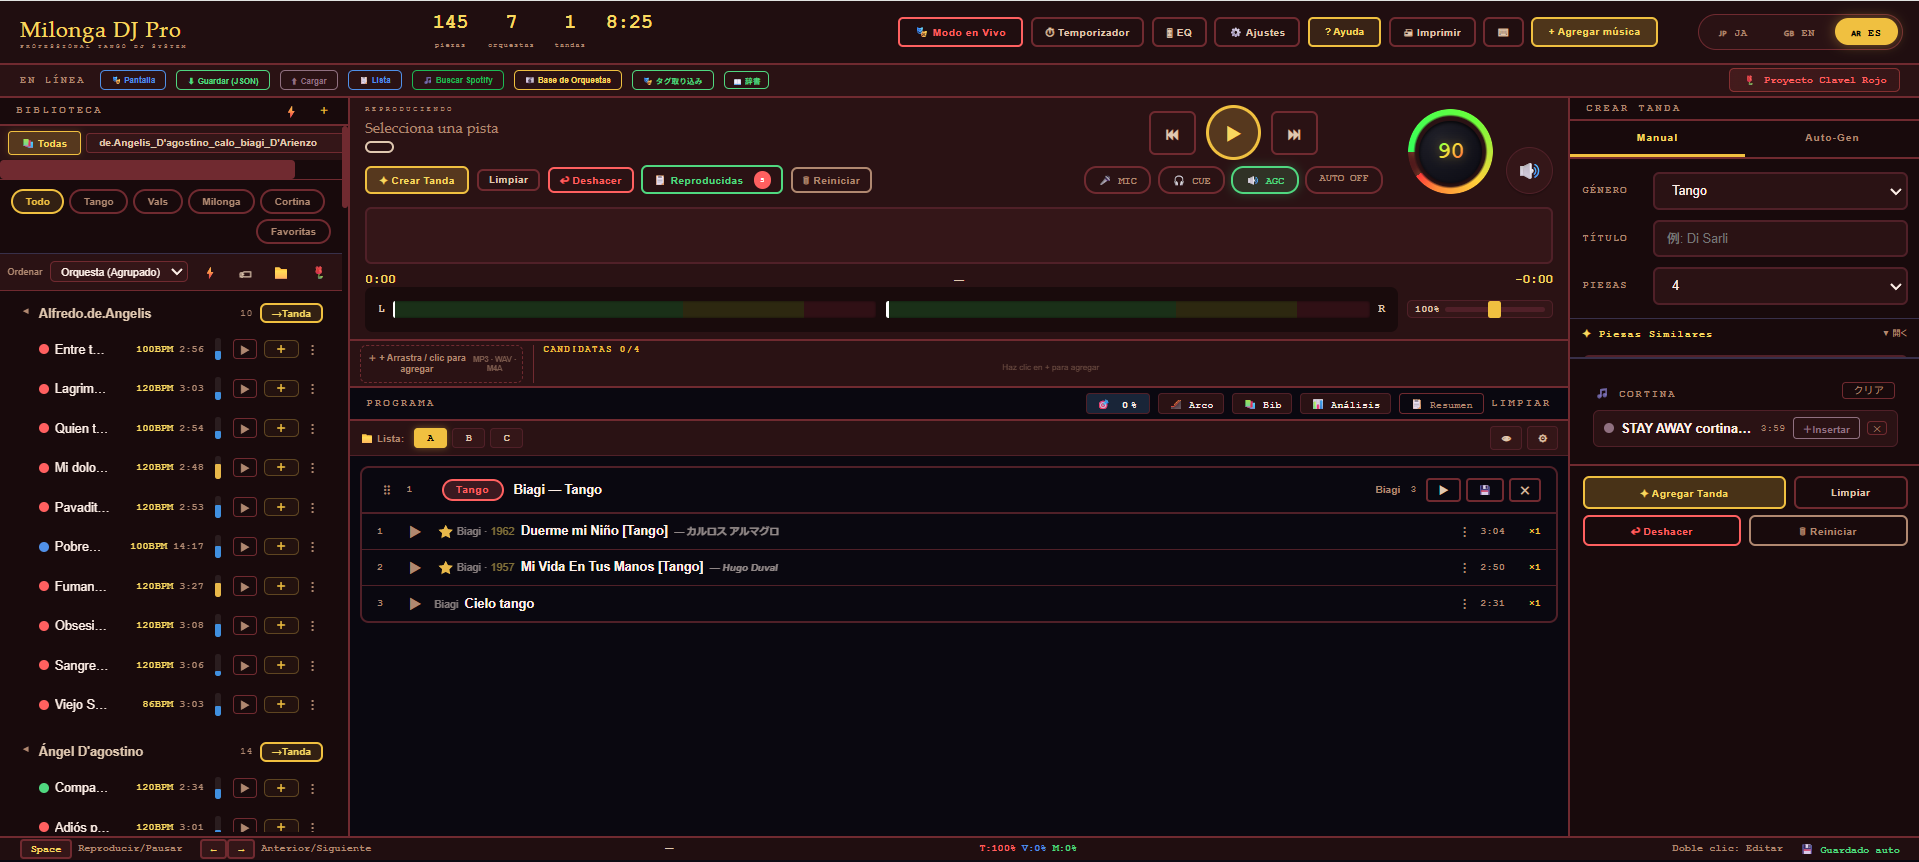This screenshot has height=862, width=1919.
Task: Save the Biagi — Tango tanda with disk icon
Action: coord(1484,490)
